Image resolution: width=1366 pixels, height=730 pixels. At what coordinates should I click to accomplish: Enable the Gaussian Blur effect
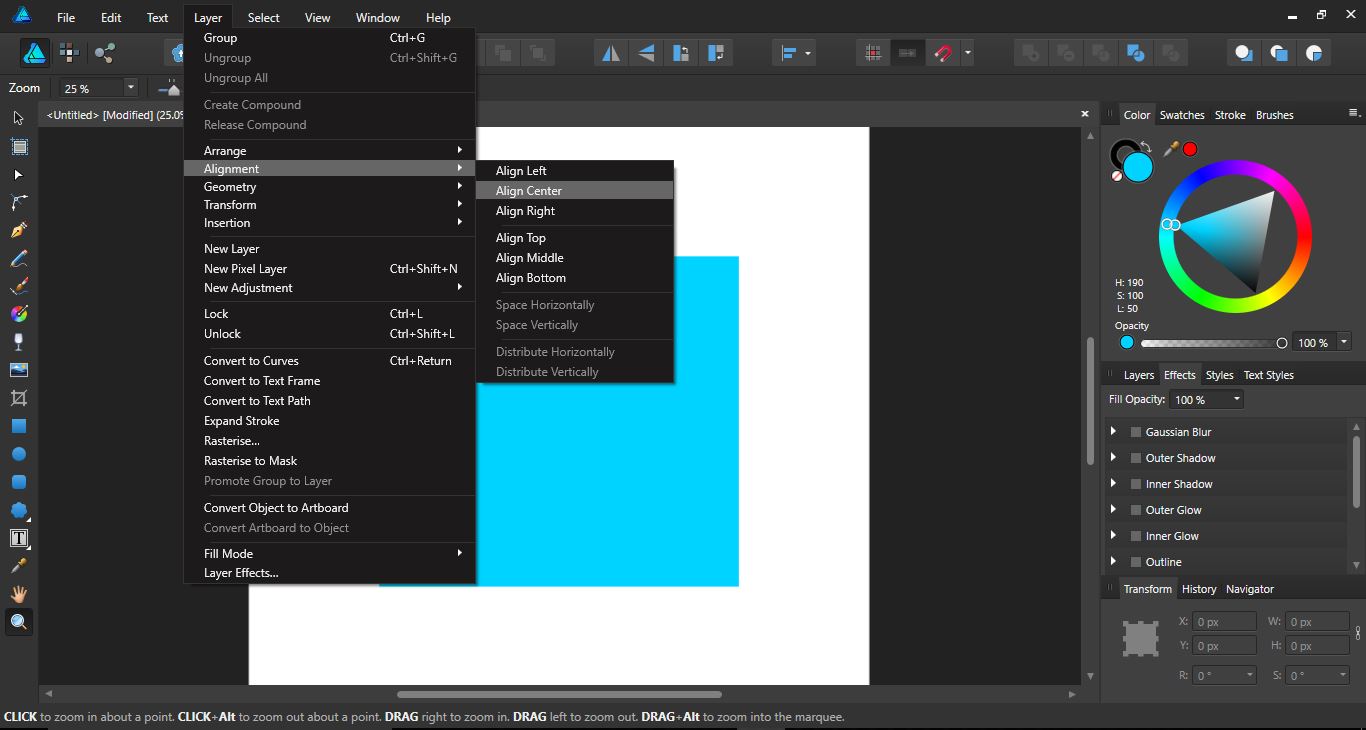tap(1136, 431)
